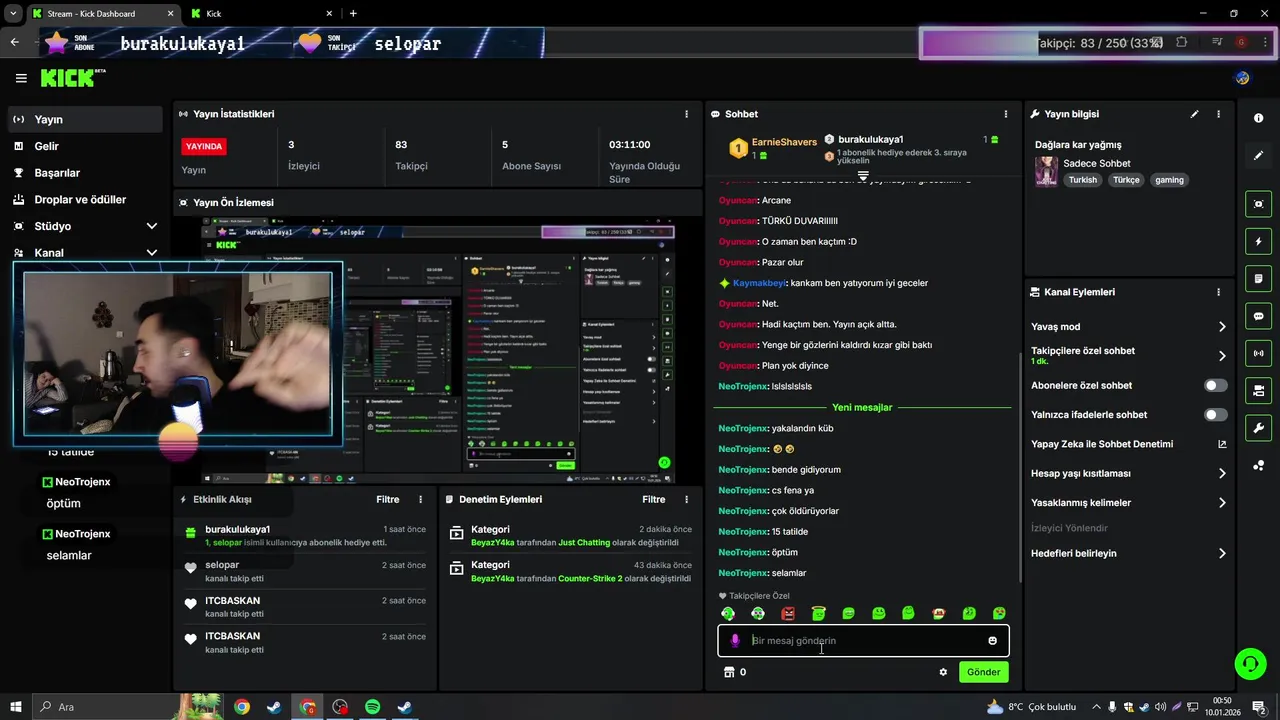Toggle channel actions icon in right sidebar
Screen dimensions: 1280x720
click(1258, 390)
